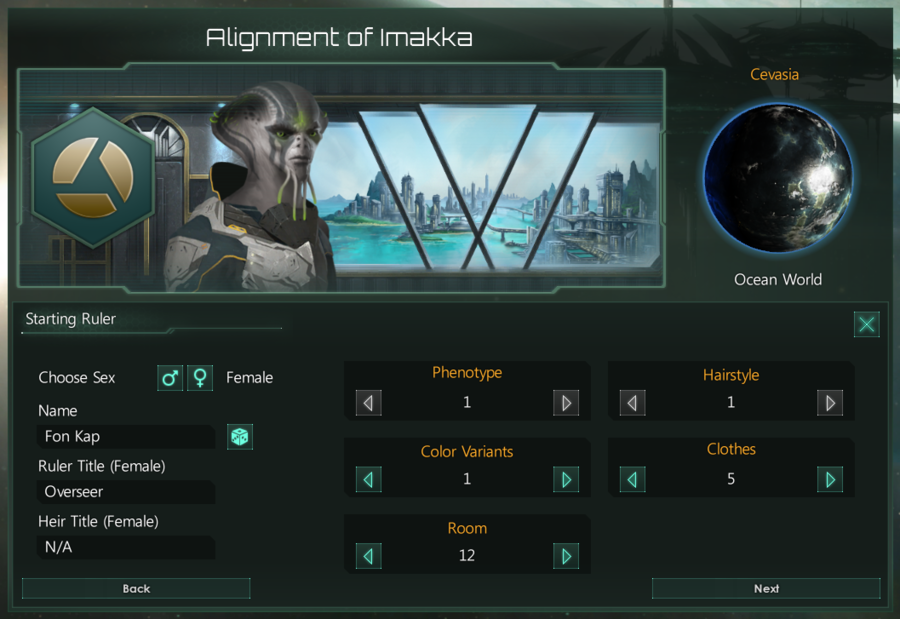Edit the Overseer ruler title field
This screenshot has height=619, width=900.
pos(127,492)
